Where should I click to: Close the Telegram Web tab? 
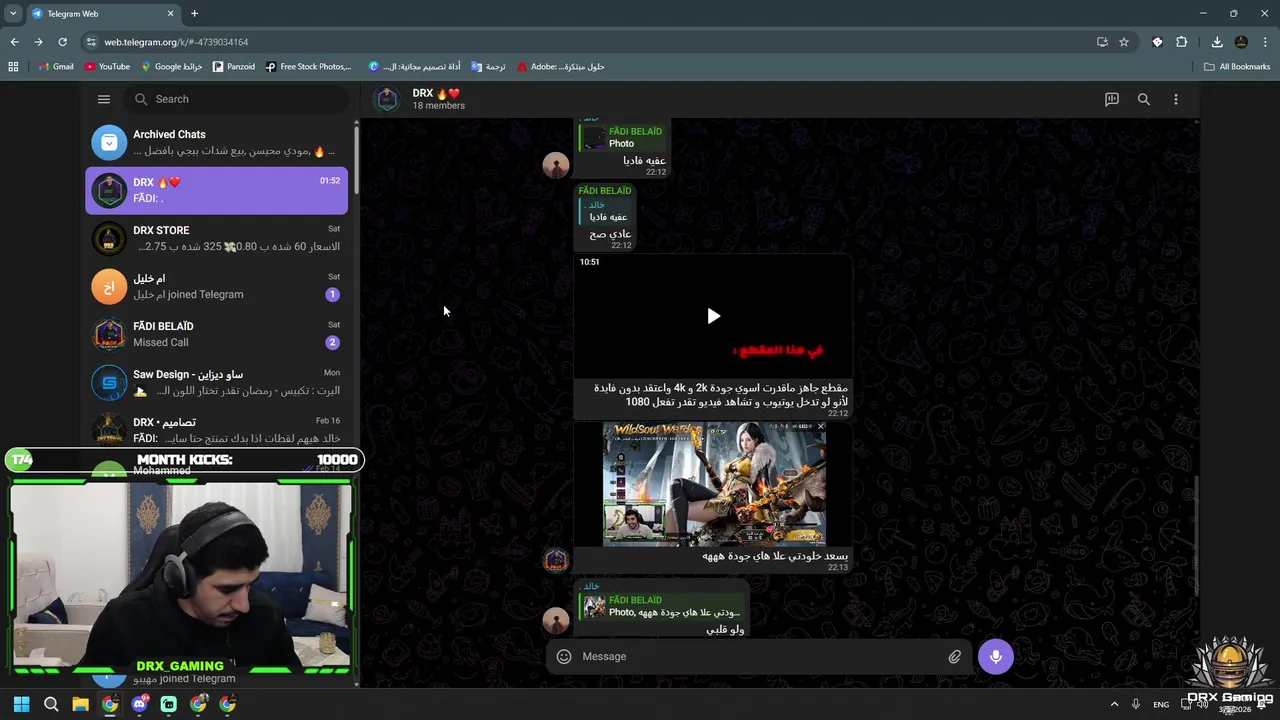[170, 13]
